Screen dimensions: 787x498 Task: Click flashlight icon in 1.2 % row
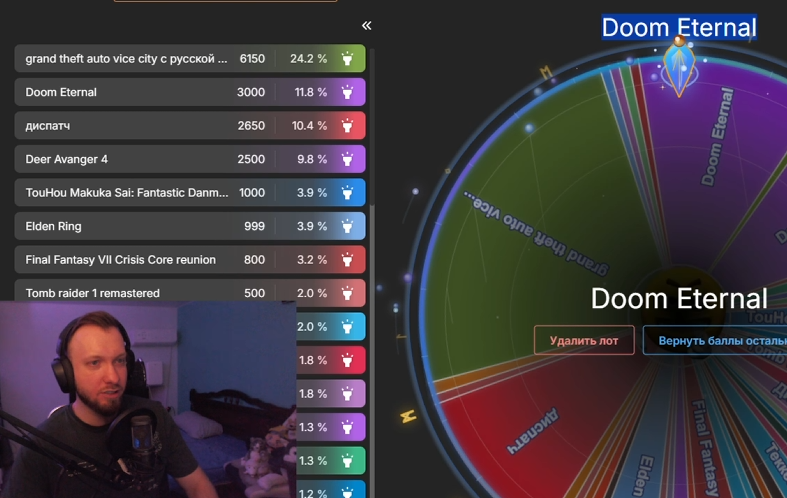pyautogui.click(x=347, y=492)
